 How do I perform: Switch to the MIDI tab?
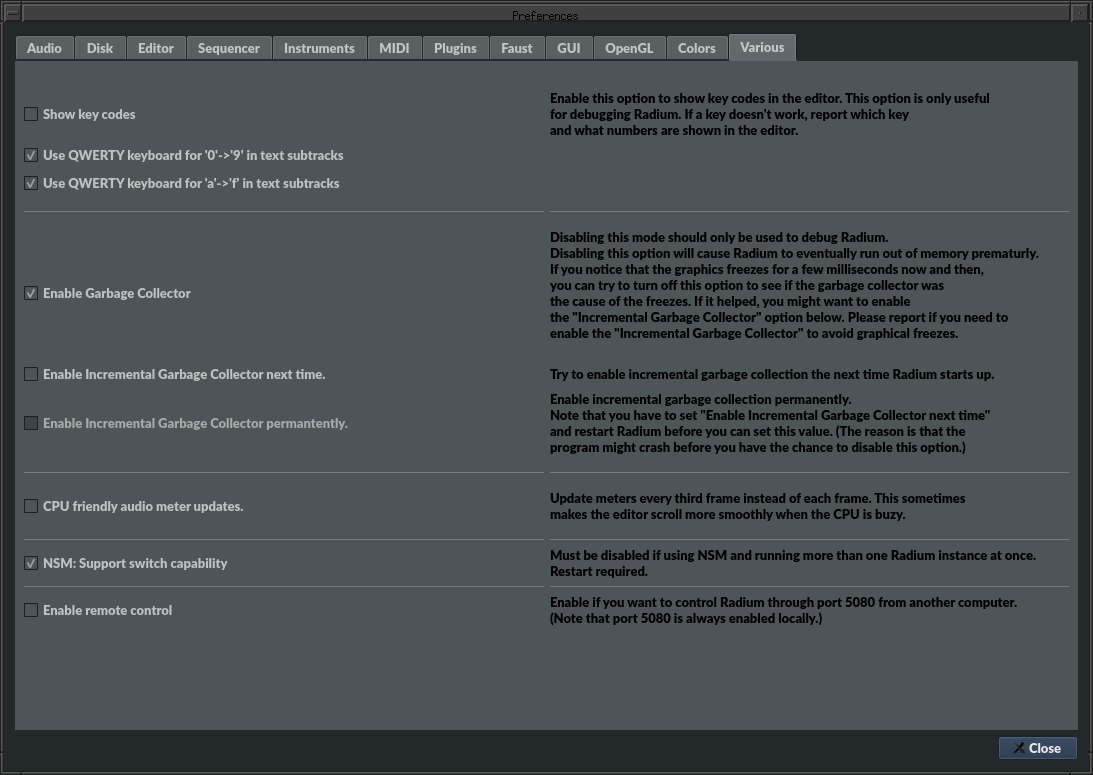click(x=394, y=48)
